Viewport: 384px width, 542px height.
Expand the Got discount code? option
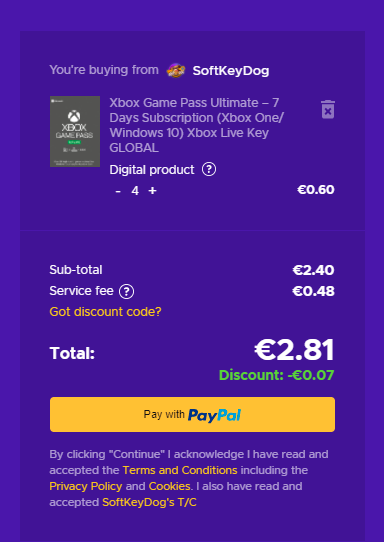(105, 312)
